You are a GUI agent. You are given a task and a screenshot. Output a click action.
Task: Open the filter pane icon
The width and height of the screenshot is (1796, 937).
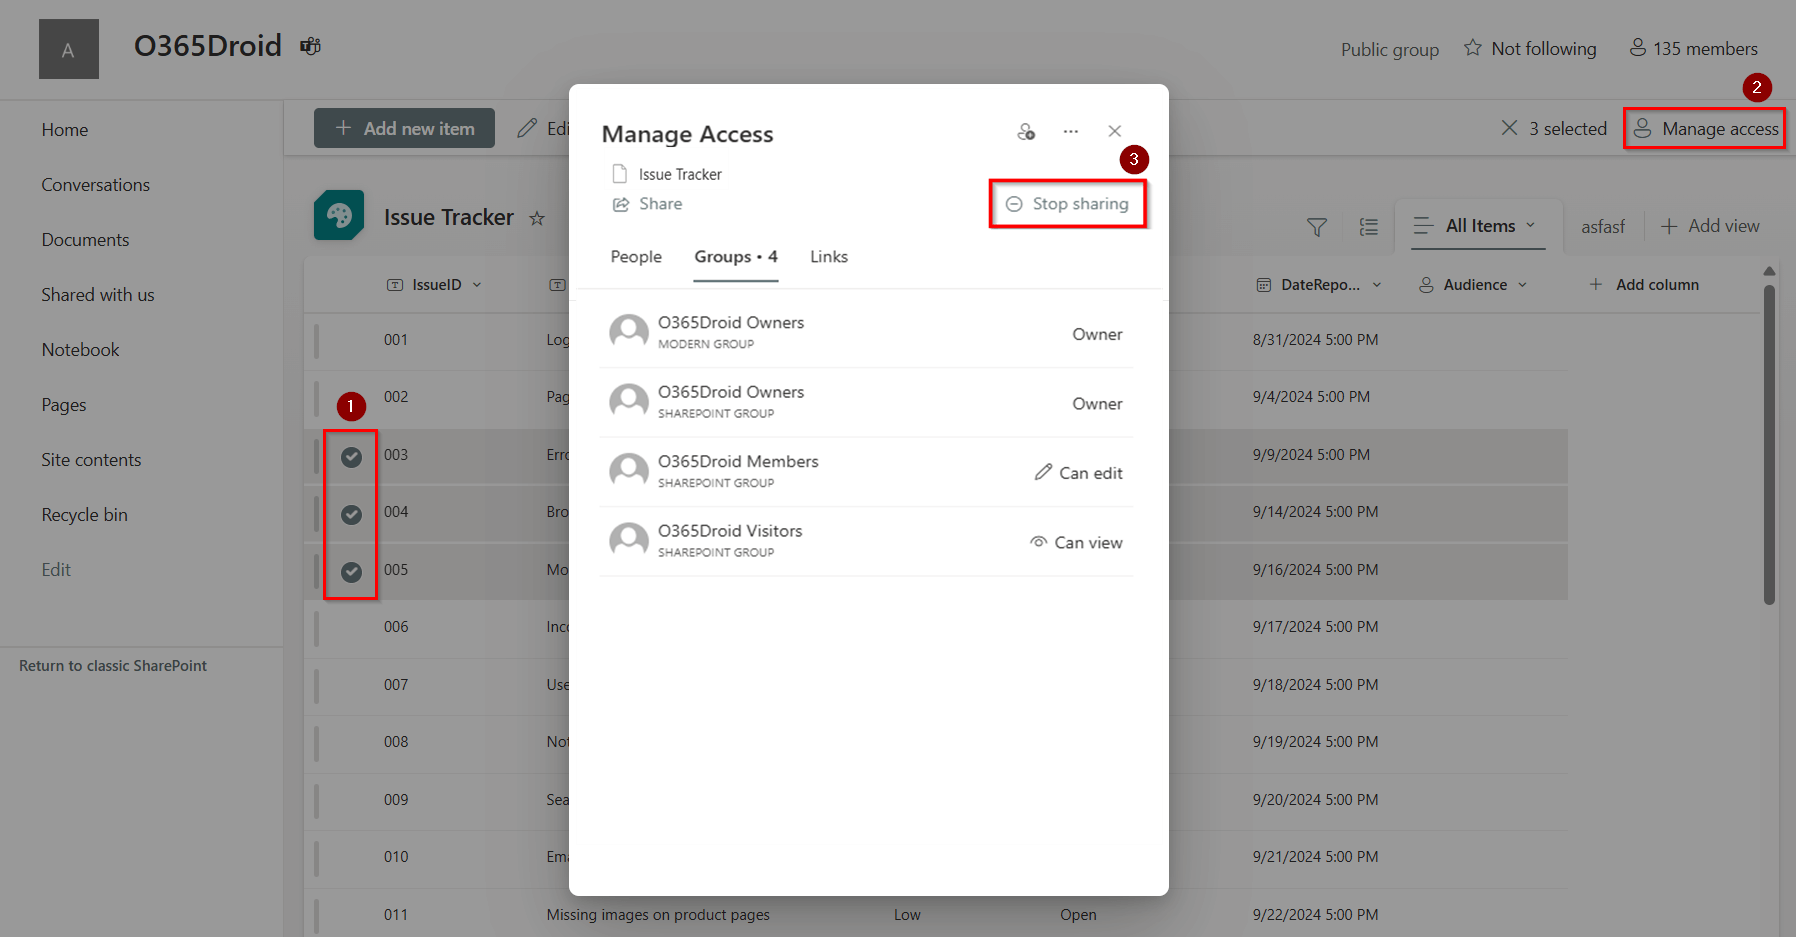point(1316,227)
